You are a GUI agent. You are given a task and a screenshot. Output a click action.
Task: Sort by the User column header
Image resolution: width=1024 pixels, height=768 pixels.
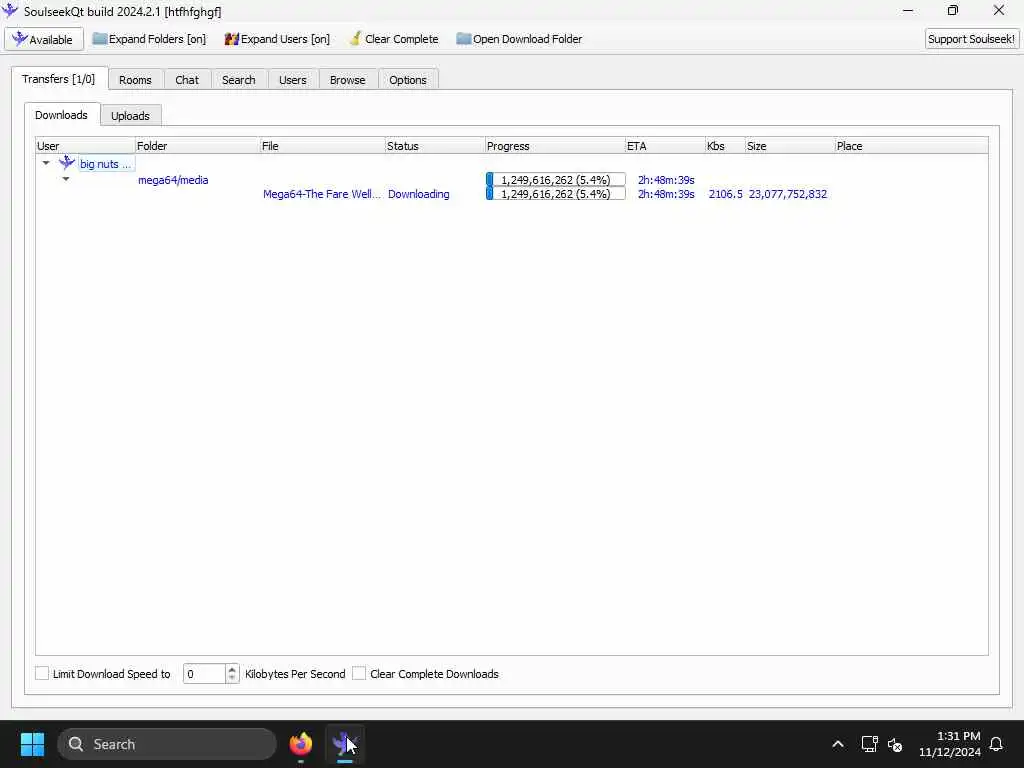coord(86,146)
